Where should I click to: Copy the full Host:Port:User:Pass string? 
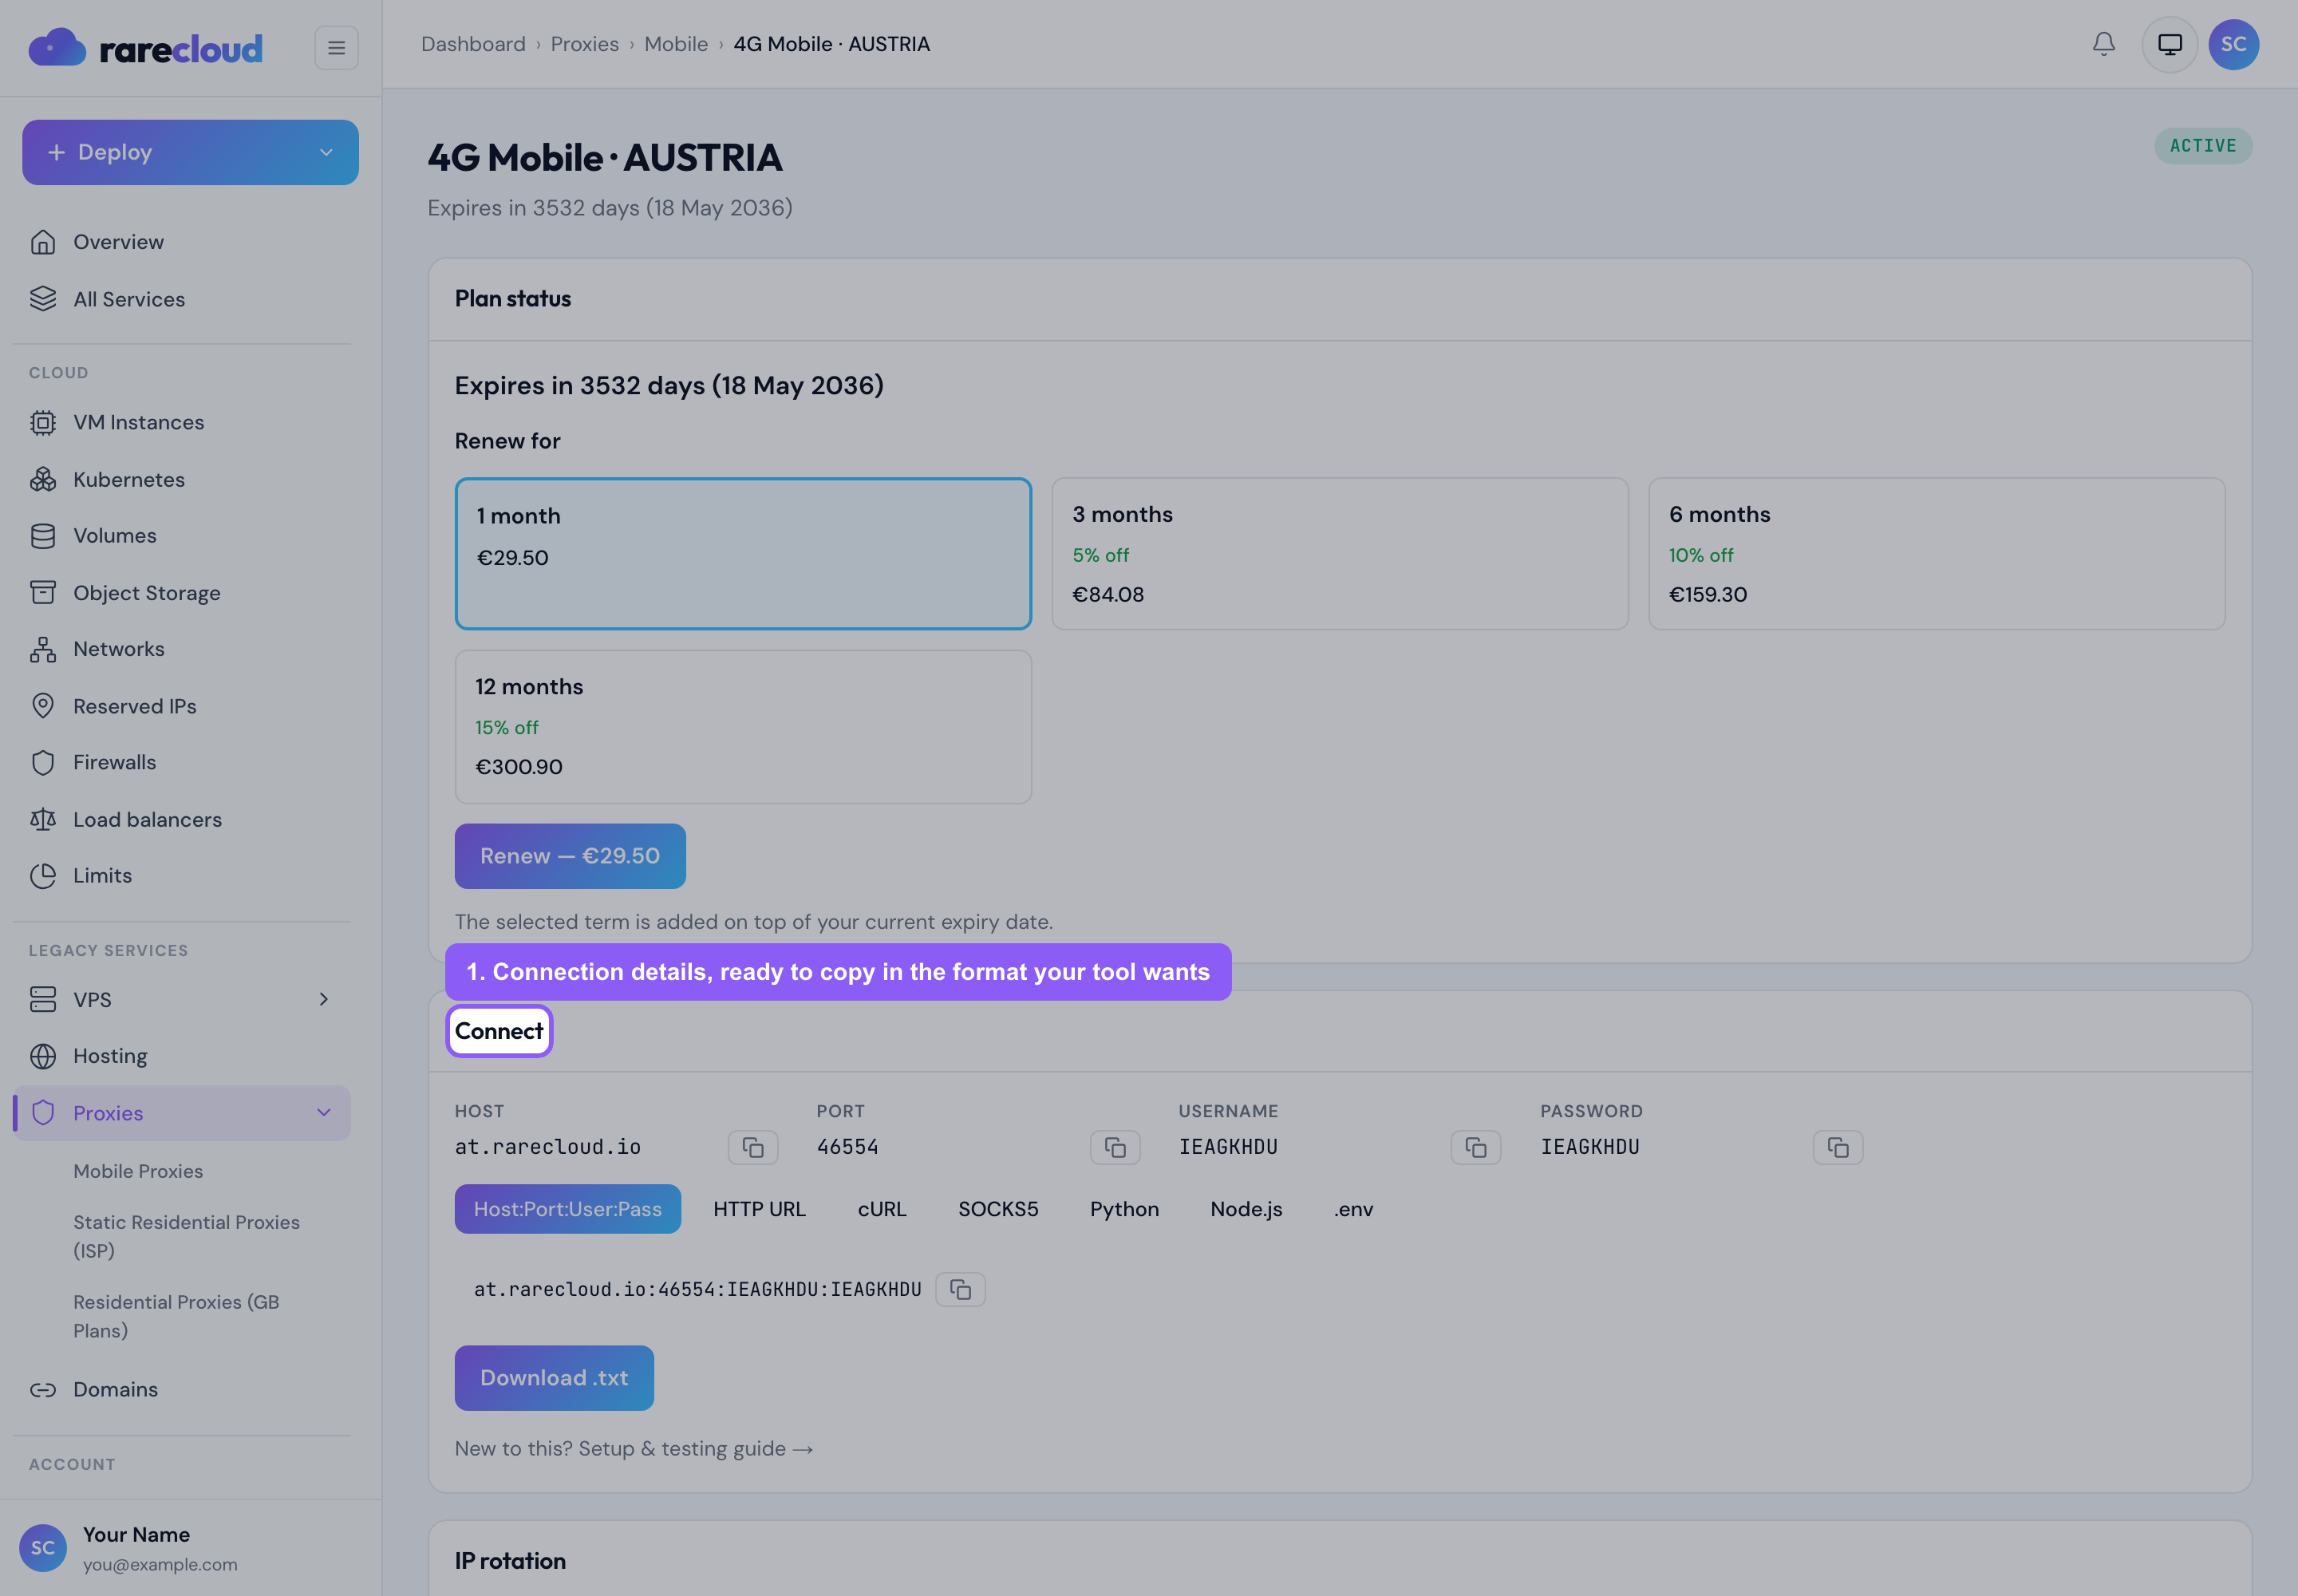[x=960, y=1290]
